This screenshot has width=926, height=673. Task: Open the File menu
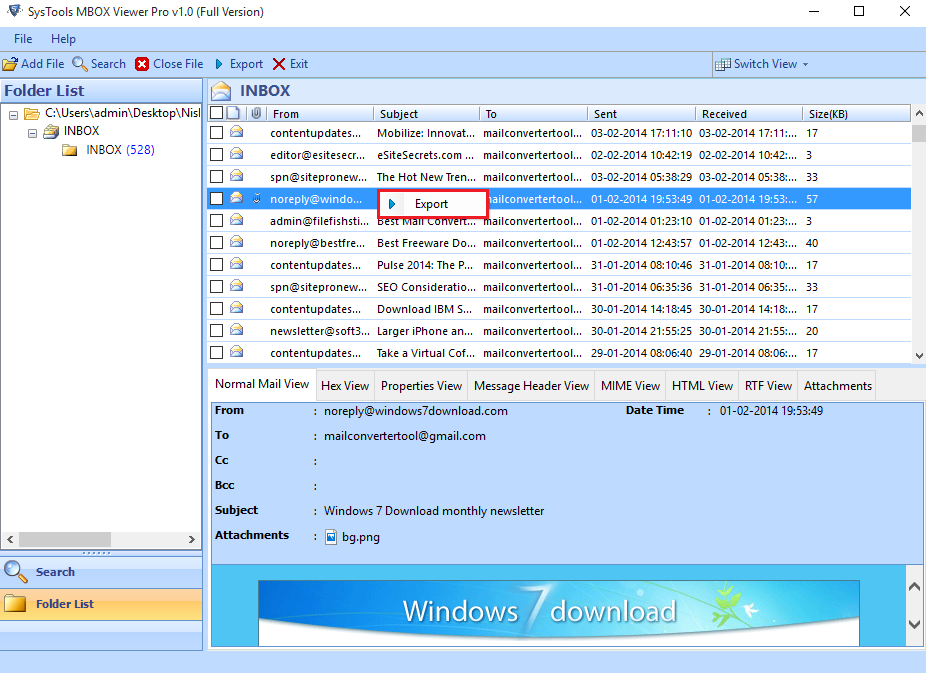tap(23, 39)
